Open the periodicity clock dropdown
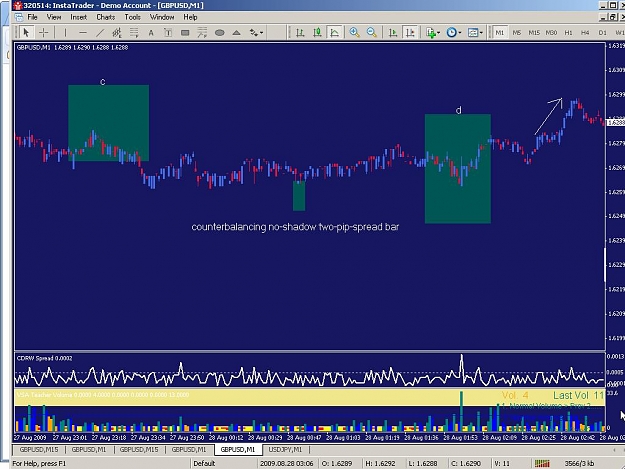The width and height of the screenshot is (625, 469). 453,33
